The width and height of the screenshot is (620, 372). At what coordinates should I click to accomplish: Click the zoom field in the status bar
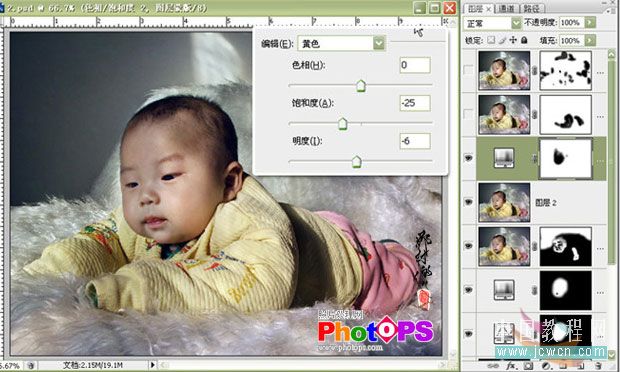(10, 366)
